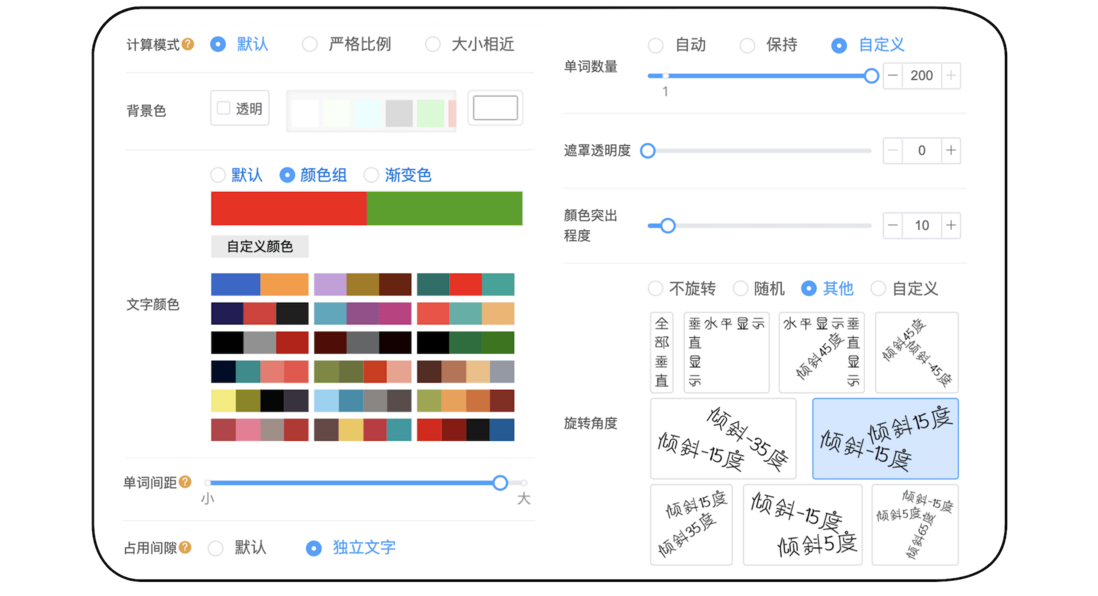
Task: Open the white custom background color box
Action: (x=495, y=108)
